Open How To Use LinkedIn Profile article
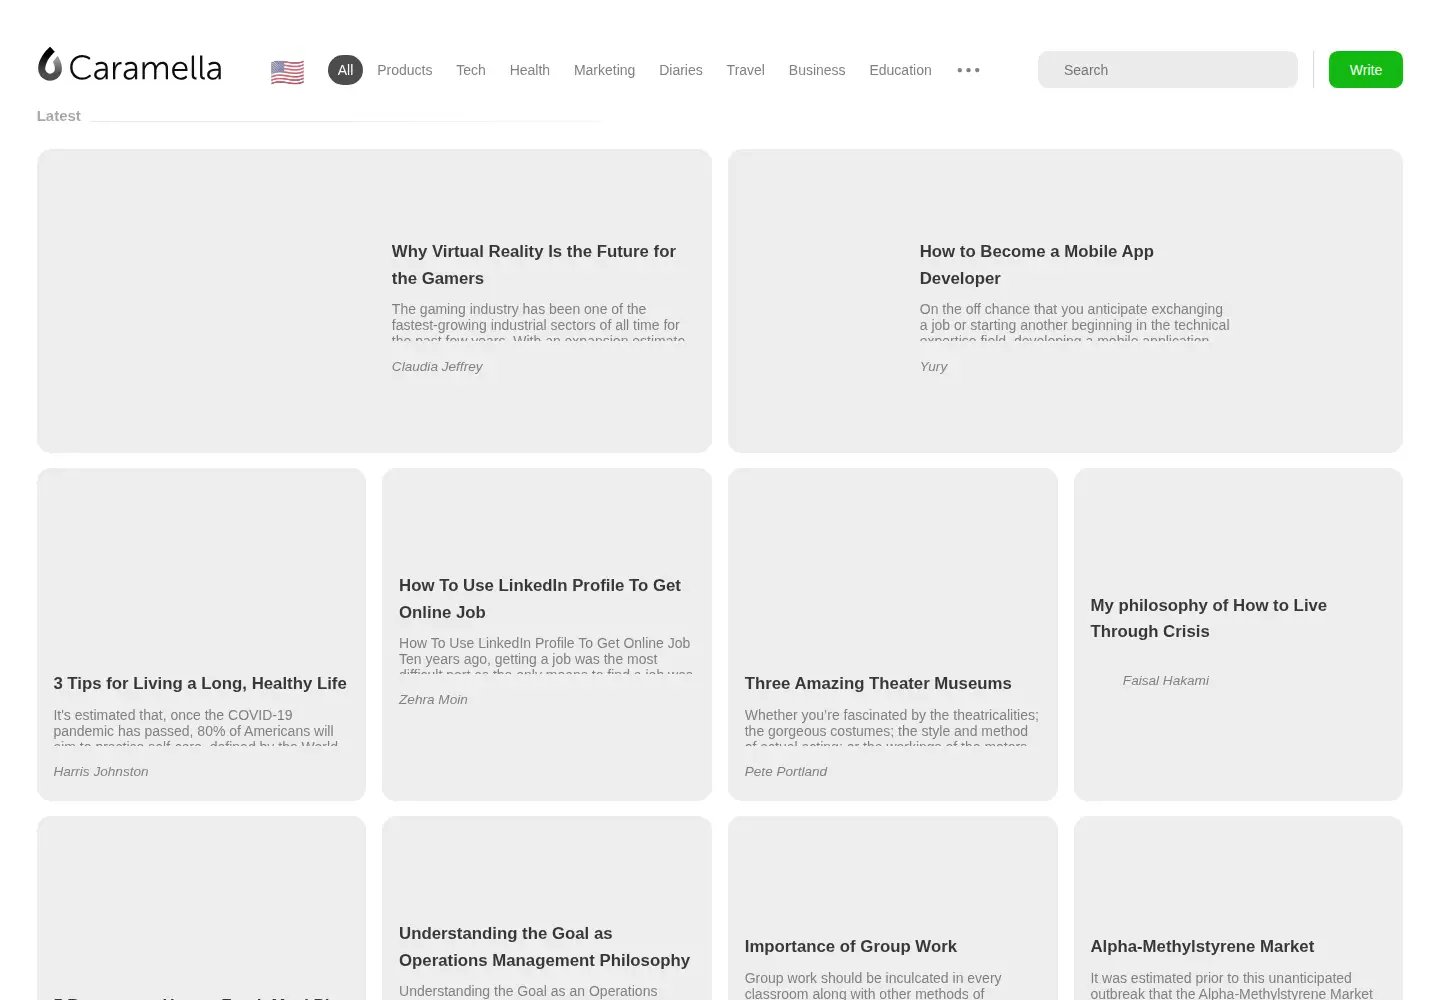This screenshot has width=1440, height=1000. pyautogui.click(x=540, y=599)
